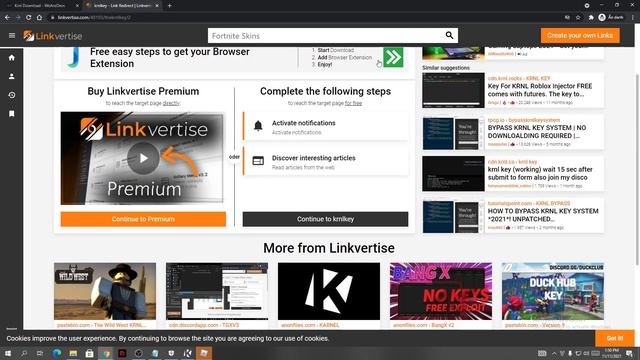Screen dimensions: 640x360
Task: Bookmark this page with star icon
Action: pyautogui.click(x=578, y=18)
